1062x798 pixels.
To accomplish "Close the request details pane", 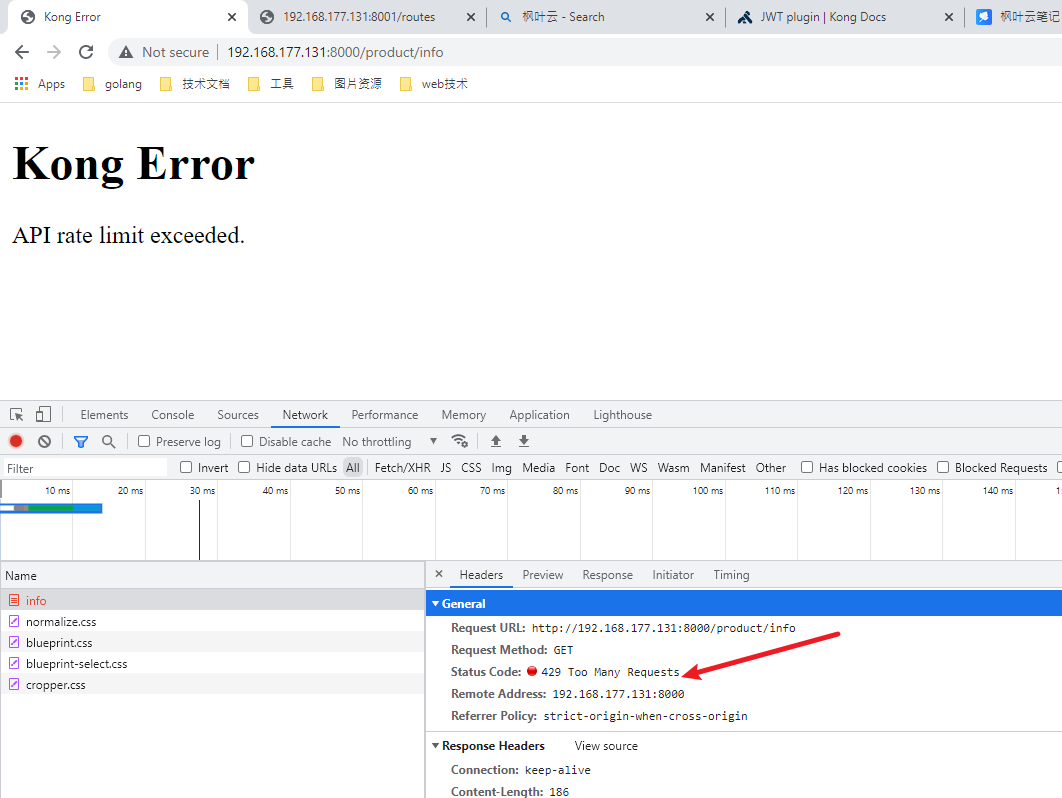I will [439, 574].
